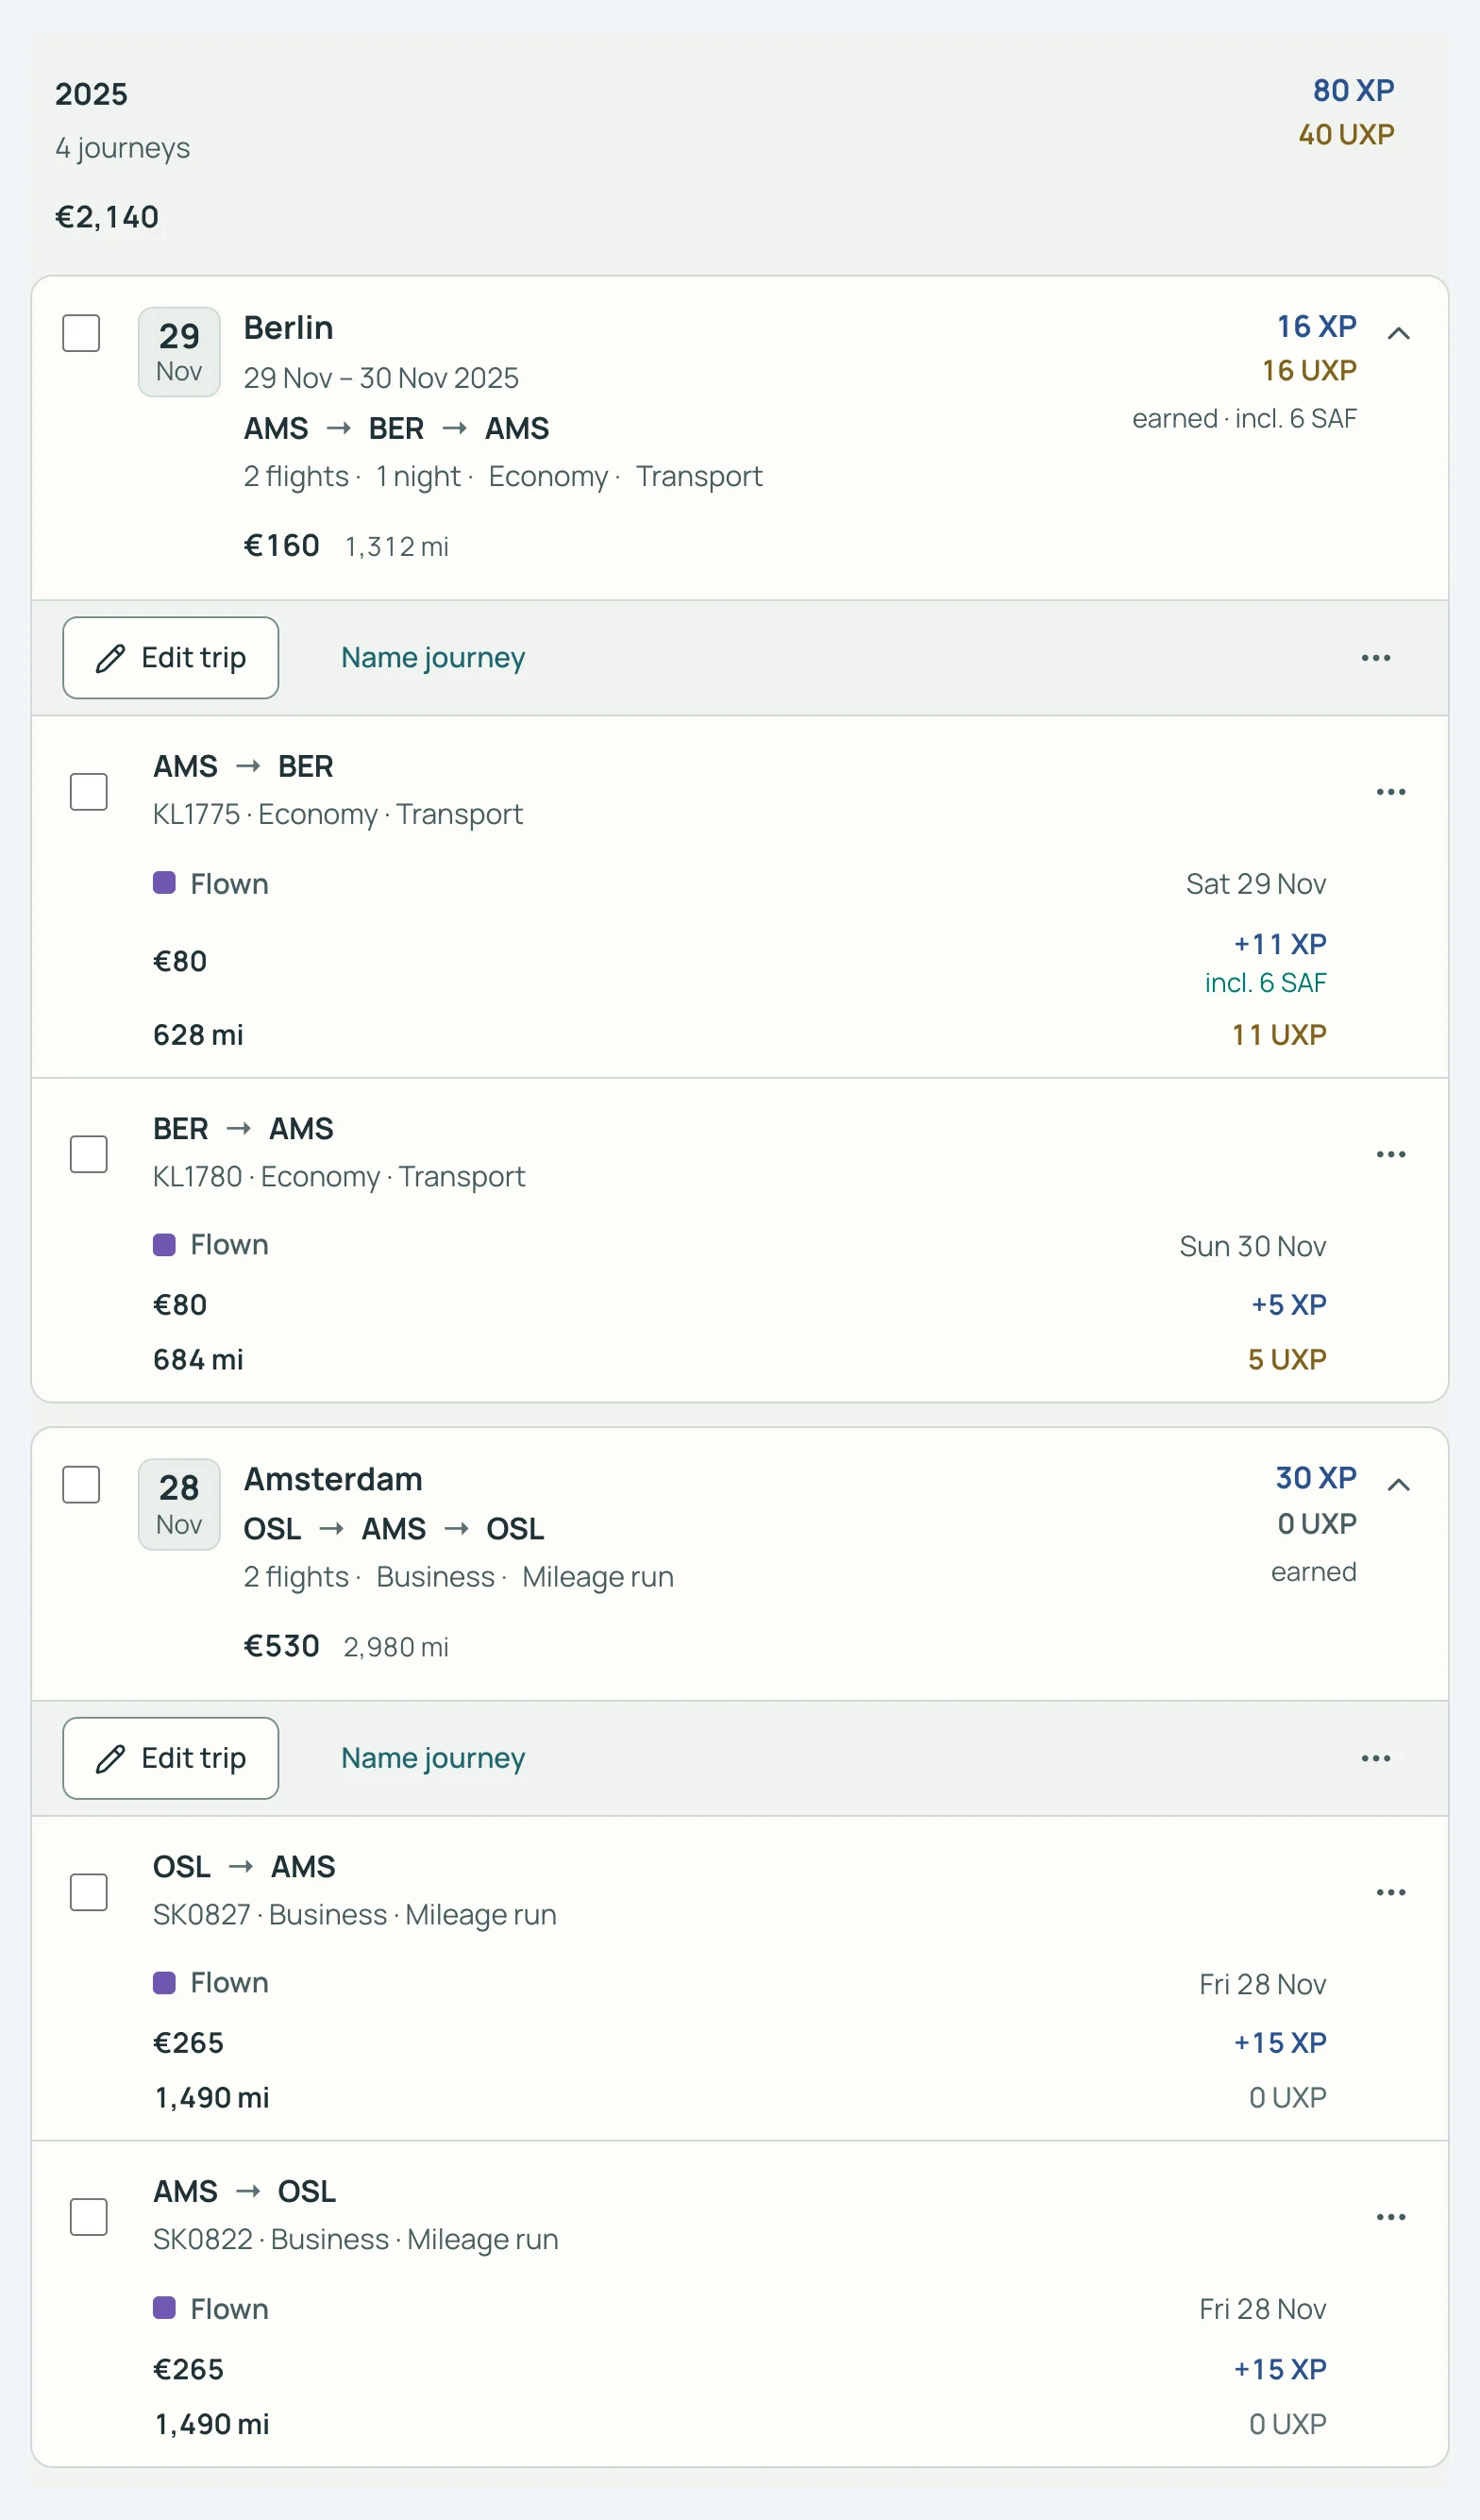Click 'earned · incl. 6 SAF' on Berlin journey
This screenshot has height=2520, width=1480.
[x=1244, y=418]
